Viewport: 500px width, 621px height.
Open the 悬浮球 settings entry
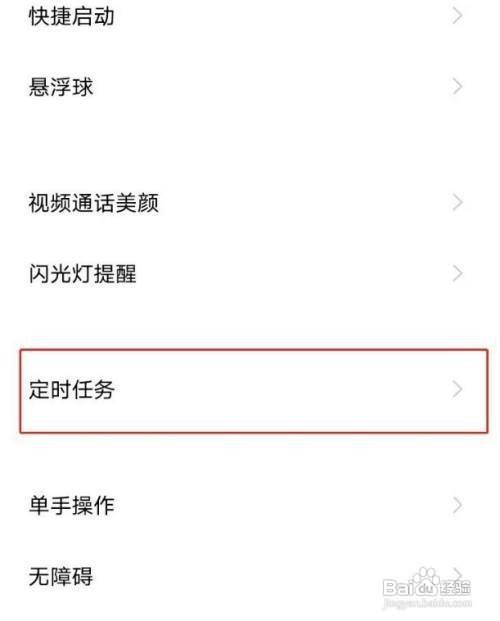[61, 87]
